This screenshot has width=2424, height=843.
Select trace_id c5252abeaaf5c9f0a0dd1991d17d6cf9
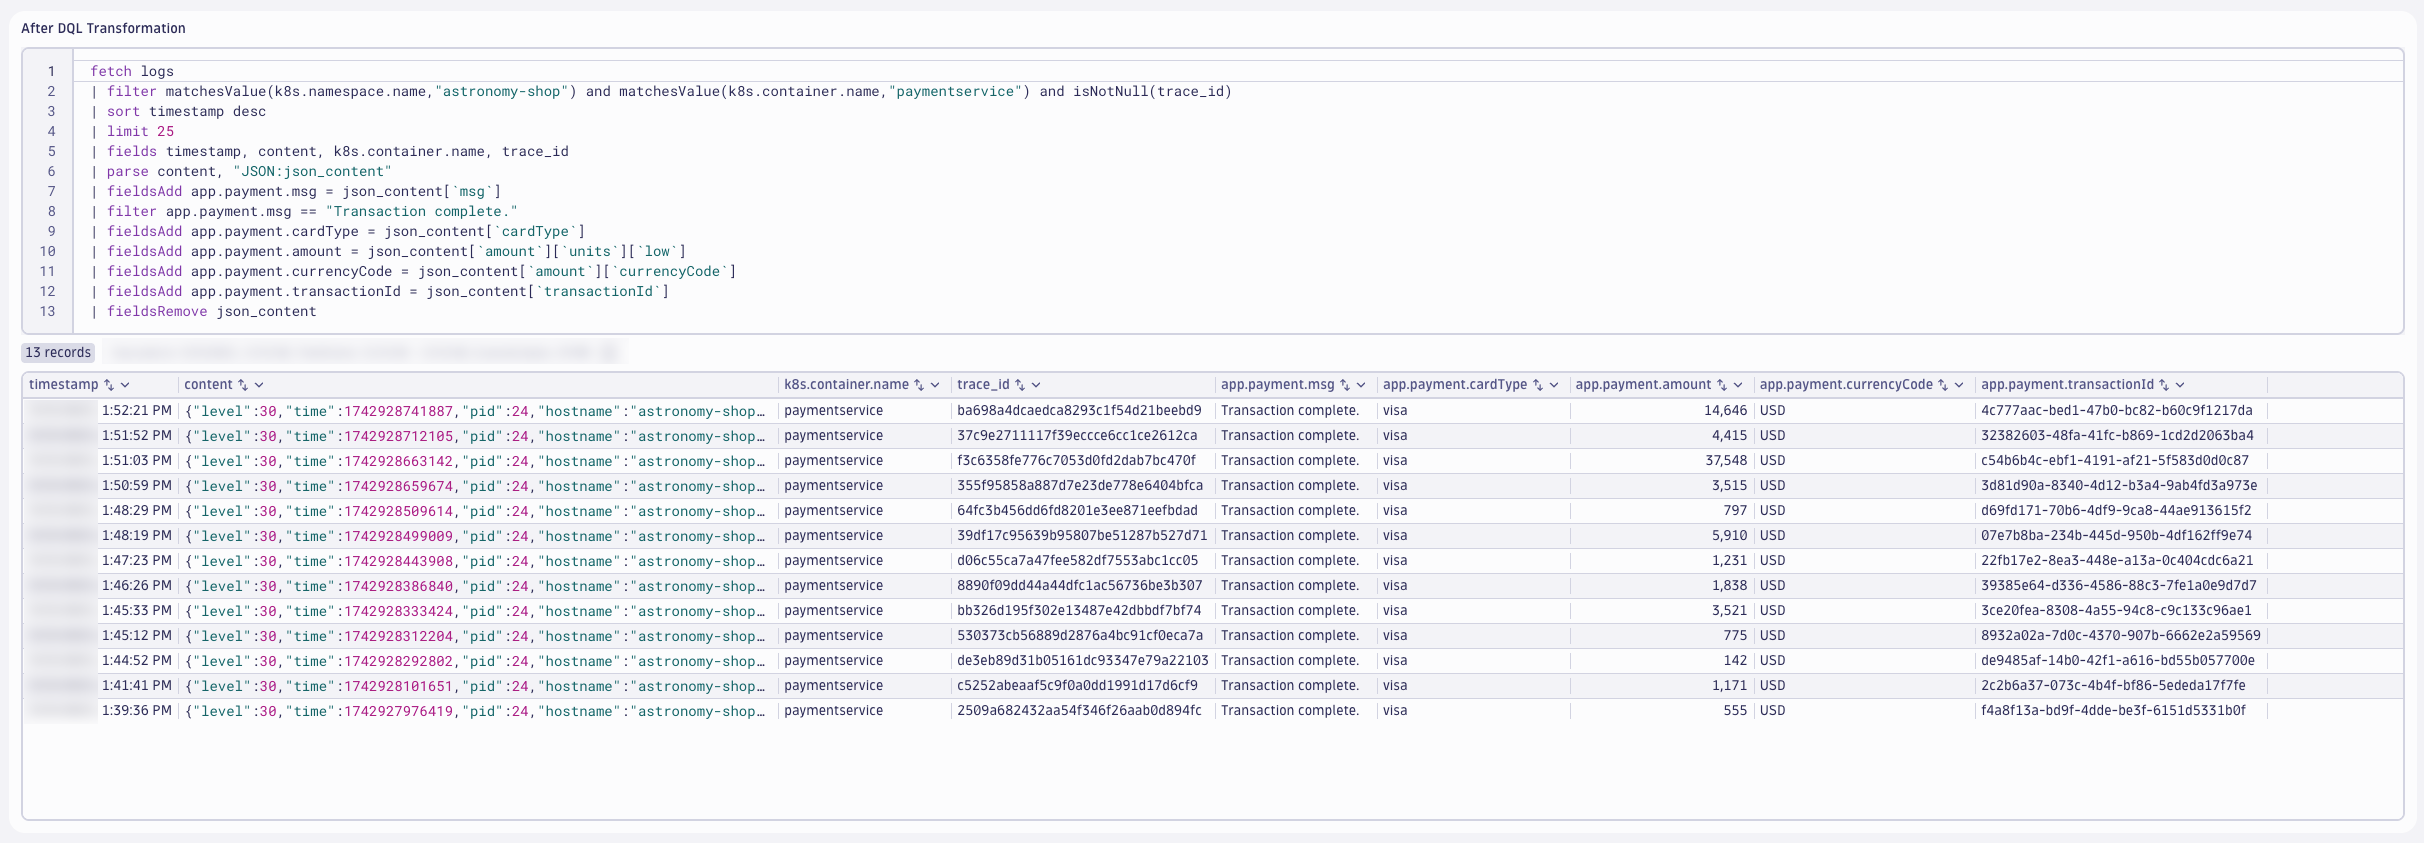click(1077, 686)
